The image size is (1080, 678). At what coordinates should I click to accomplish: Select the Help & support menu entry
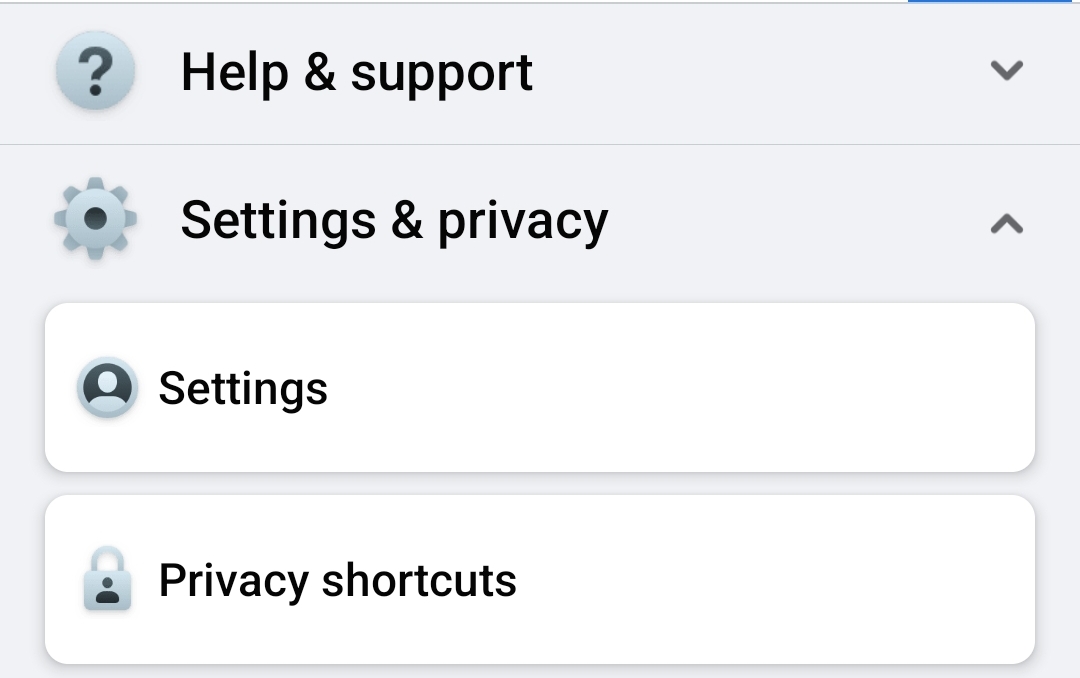coord(358,70)
